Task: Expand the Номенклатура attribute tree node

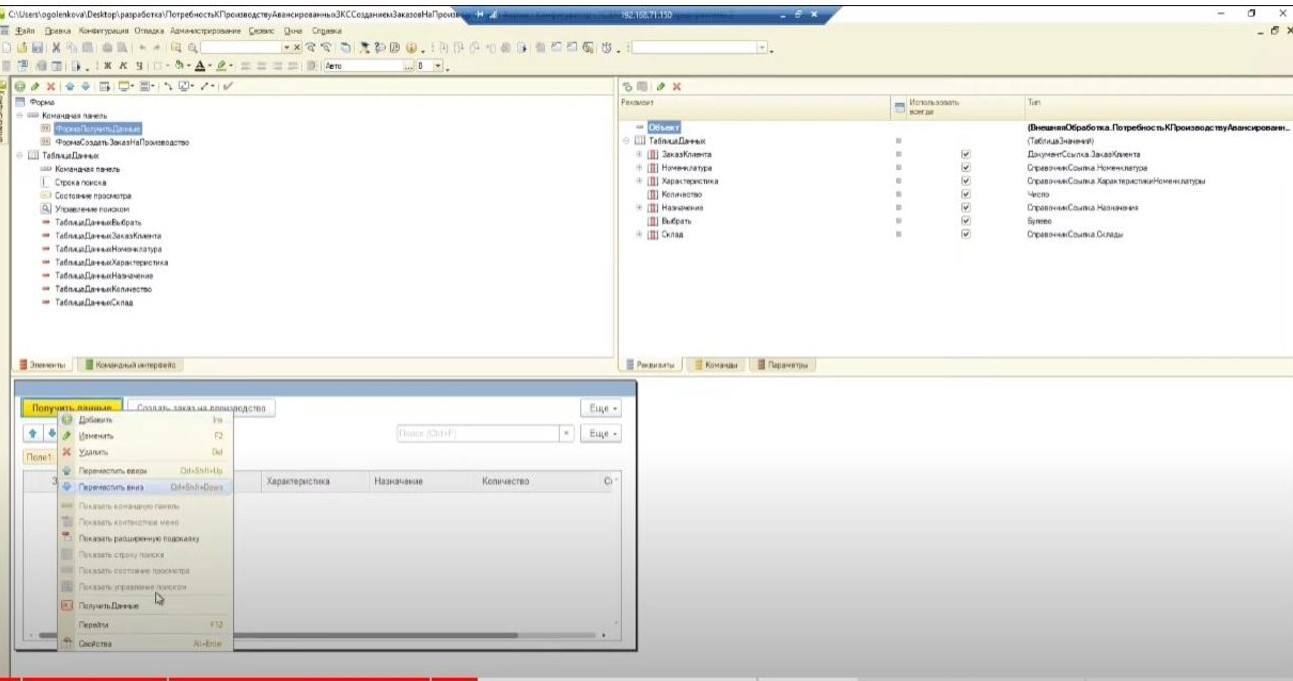Action: (x=639, y=168)
